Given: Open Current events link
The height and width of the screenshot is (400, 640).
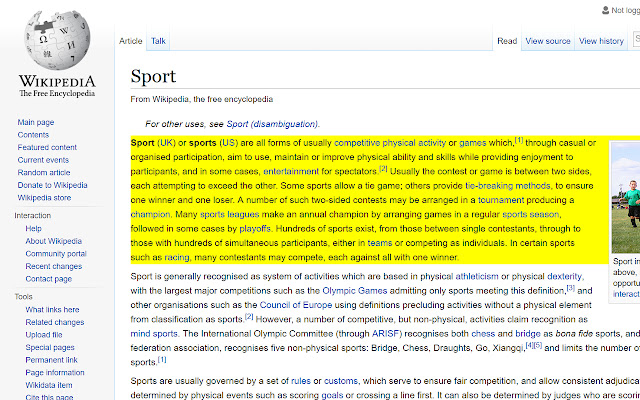Looking at the screenshot, I should pos(43,160).
